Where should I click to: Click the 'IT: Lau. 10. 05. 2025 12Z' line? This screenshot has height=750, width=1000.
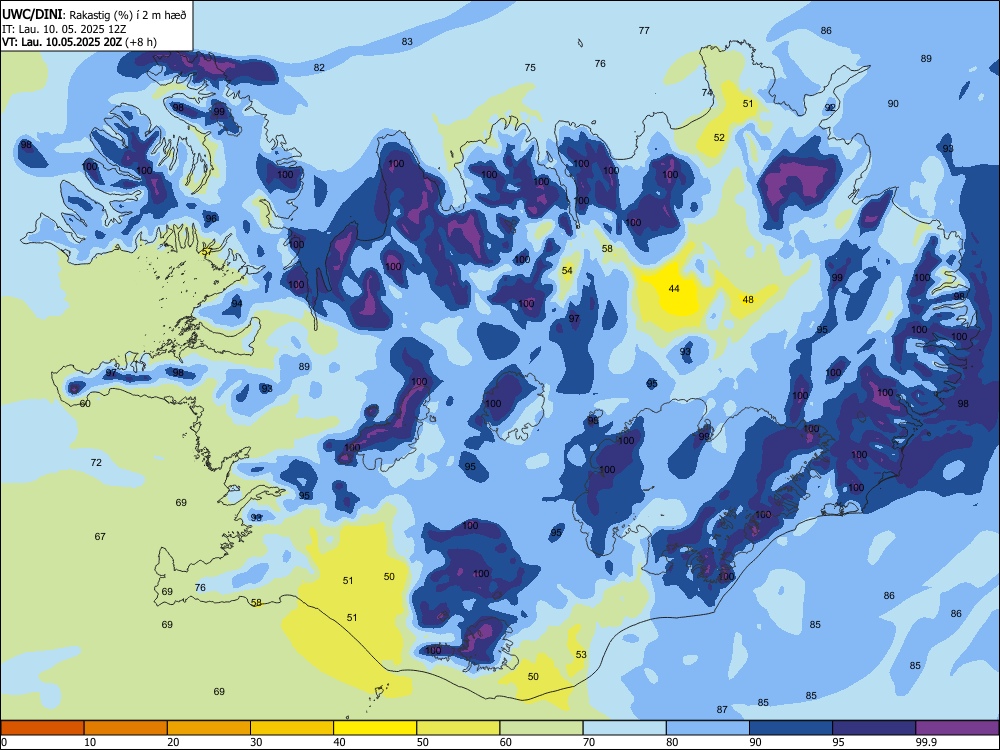click(64, 29)
